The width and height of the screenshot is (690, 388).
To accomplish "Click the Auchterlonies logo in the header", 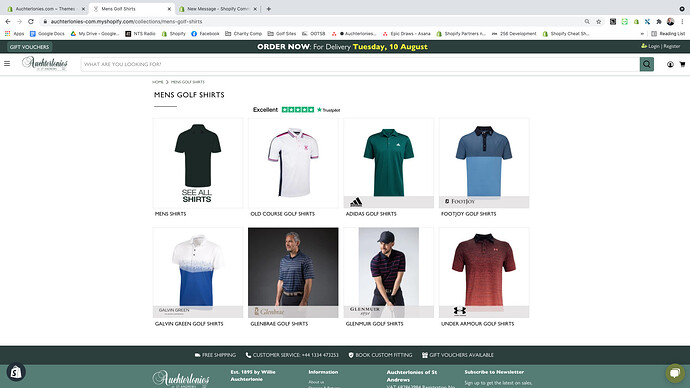I will click(x=45, y=63).
